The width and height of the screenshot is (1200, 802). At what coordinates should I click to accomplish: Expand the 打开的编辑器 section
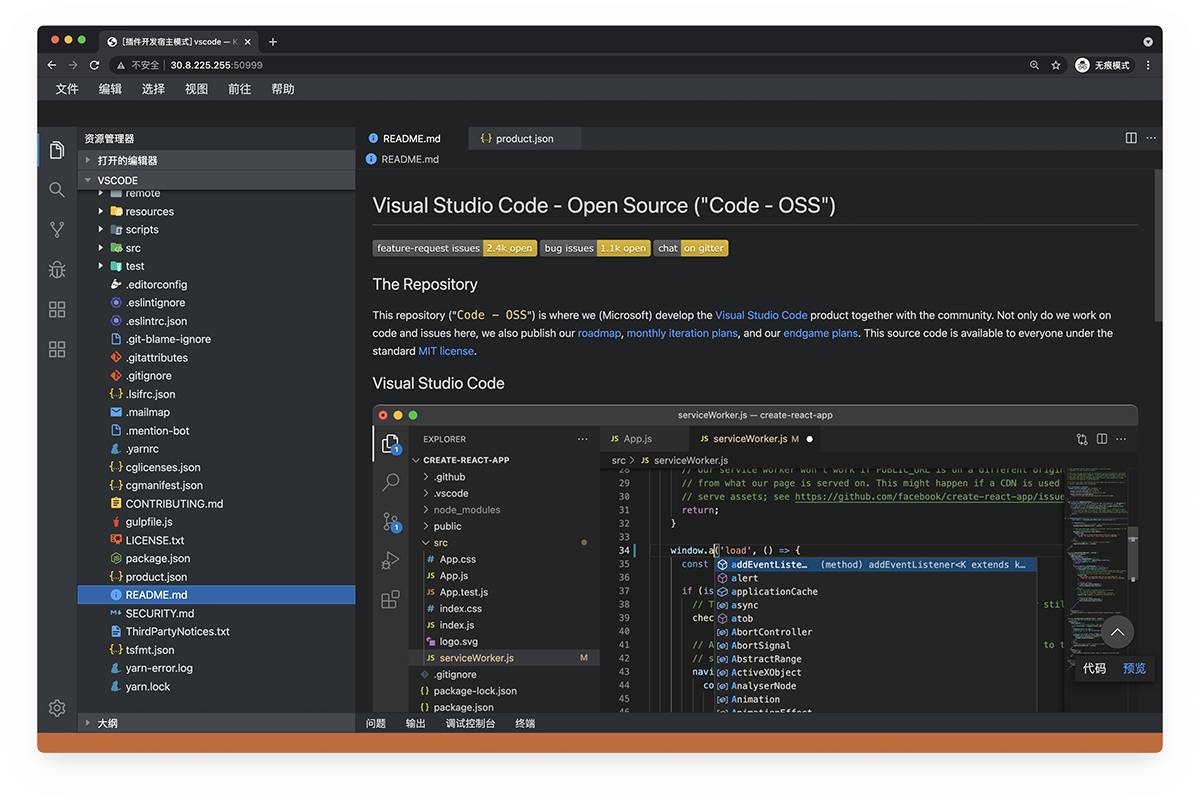(x=127, y=160)
